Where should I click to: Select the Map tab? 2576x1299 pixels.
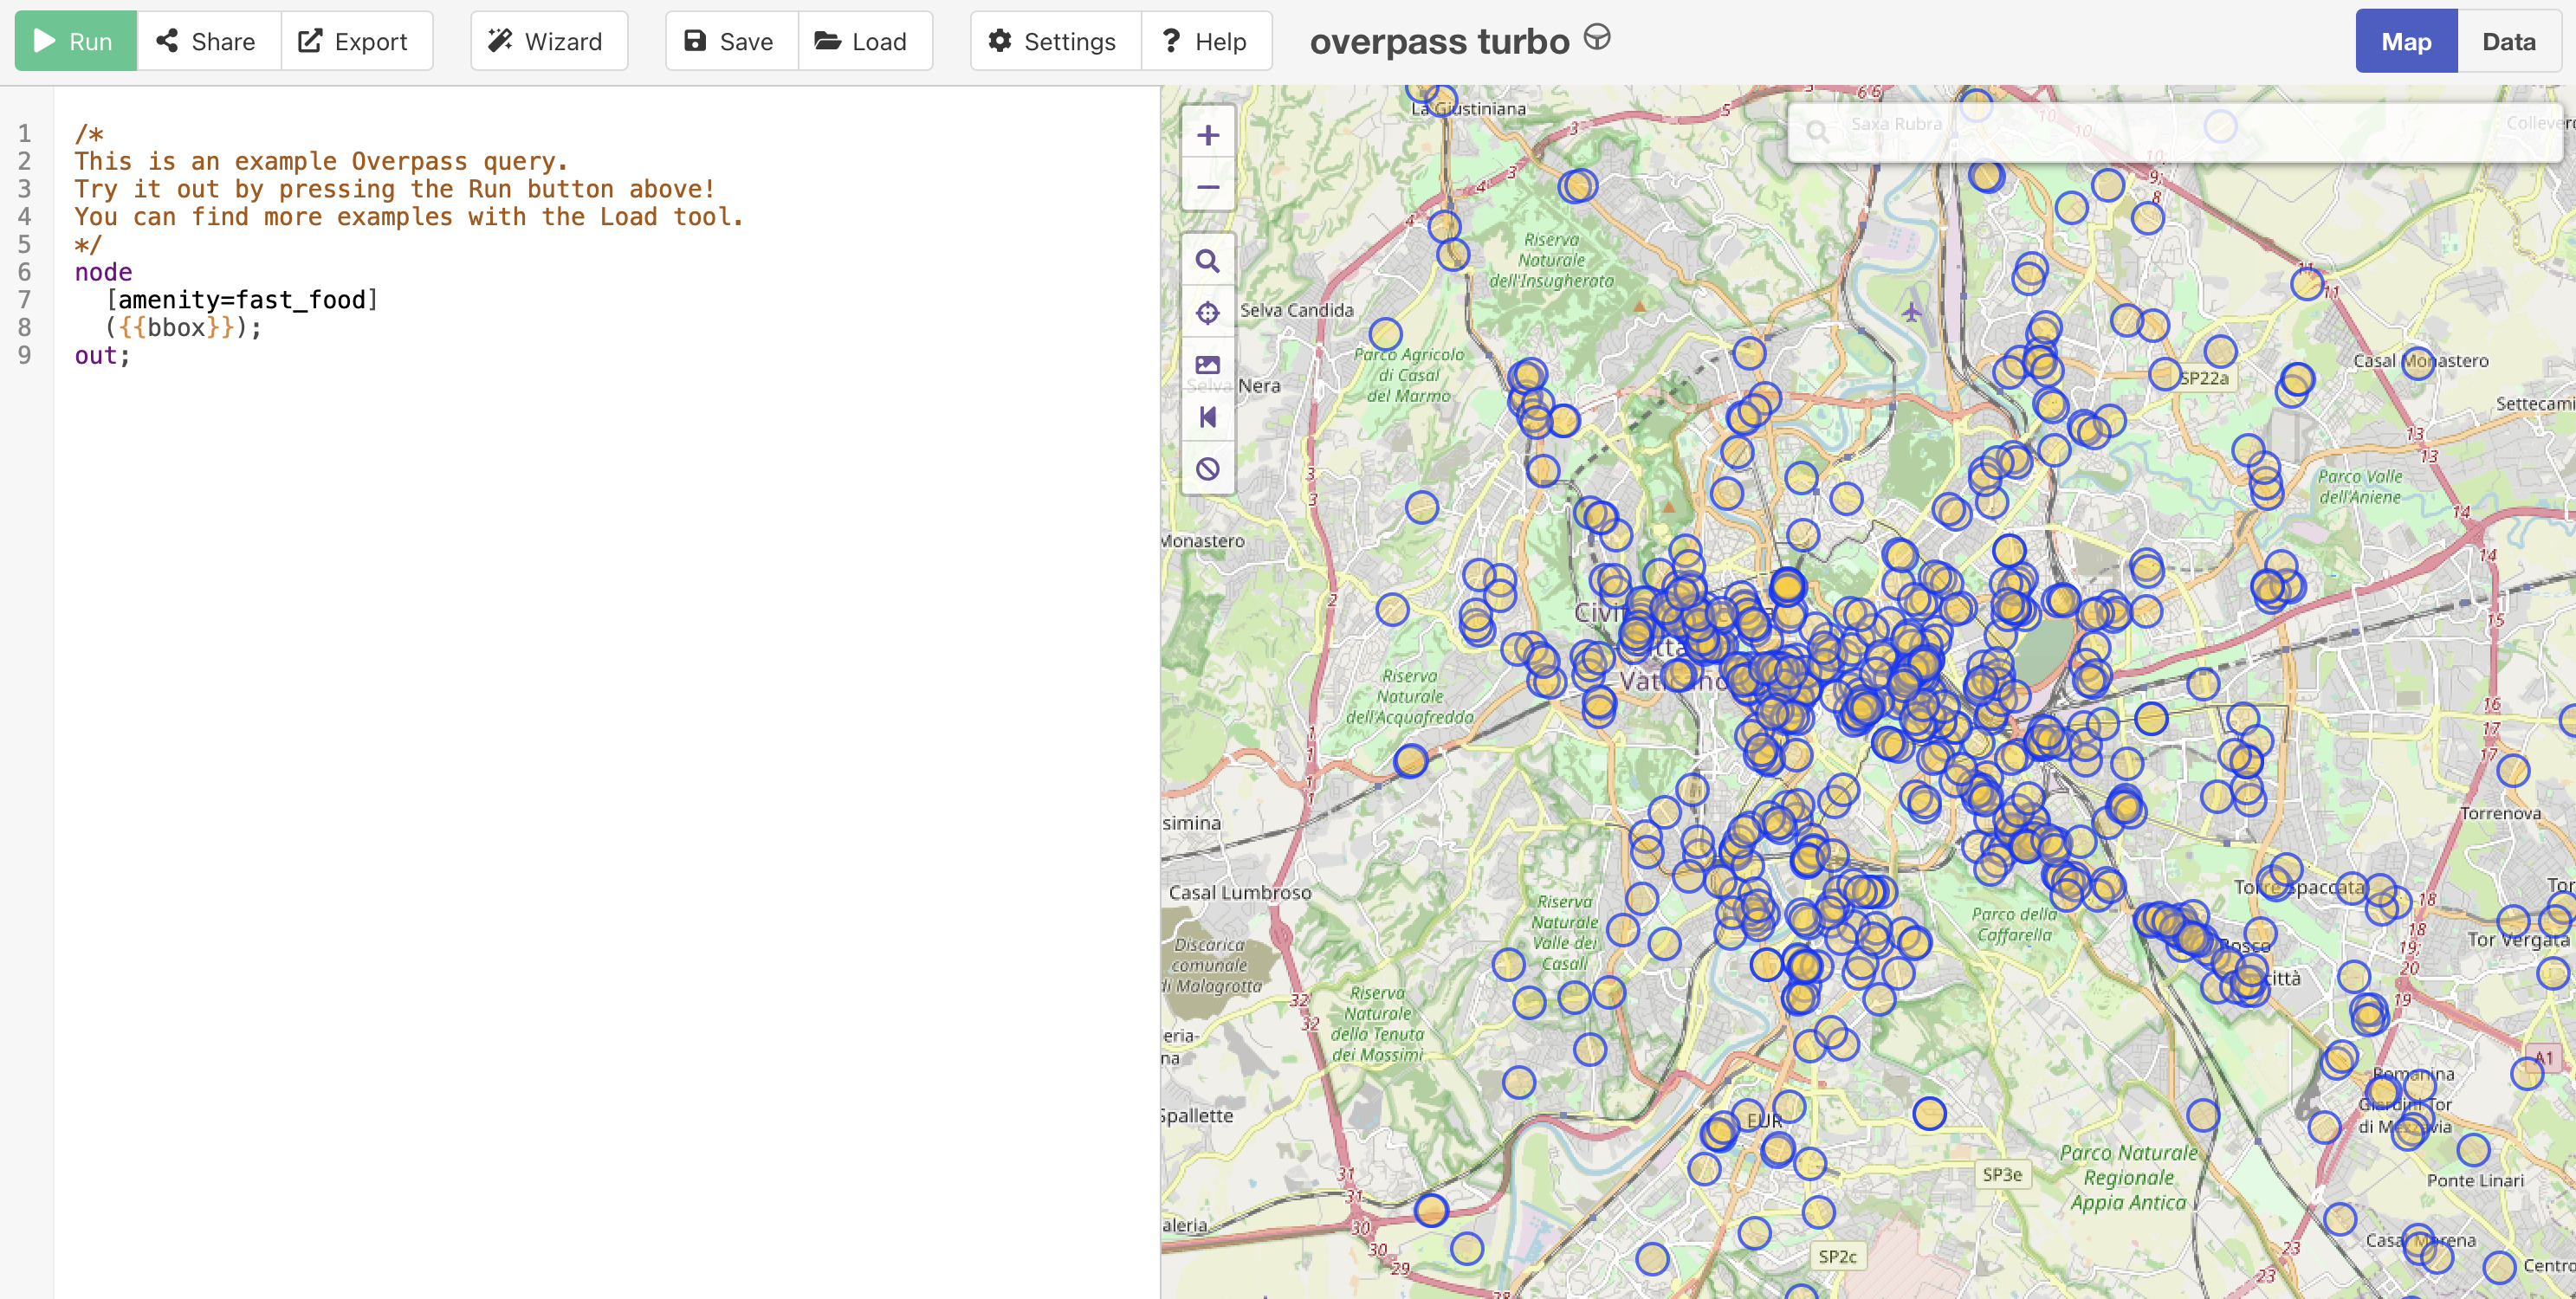[x=2405, y=41]
